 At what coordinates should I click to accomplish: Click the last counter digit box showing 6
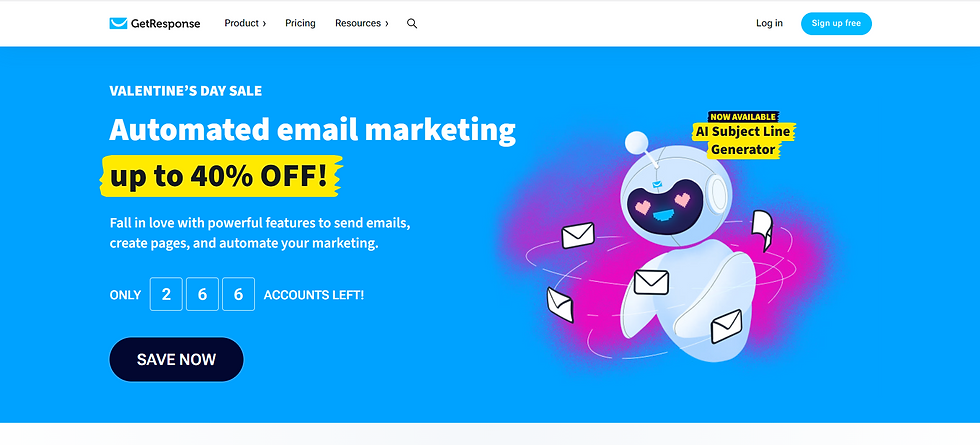point(238,294)
